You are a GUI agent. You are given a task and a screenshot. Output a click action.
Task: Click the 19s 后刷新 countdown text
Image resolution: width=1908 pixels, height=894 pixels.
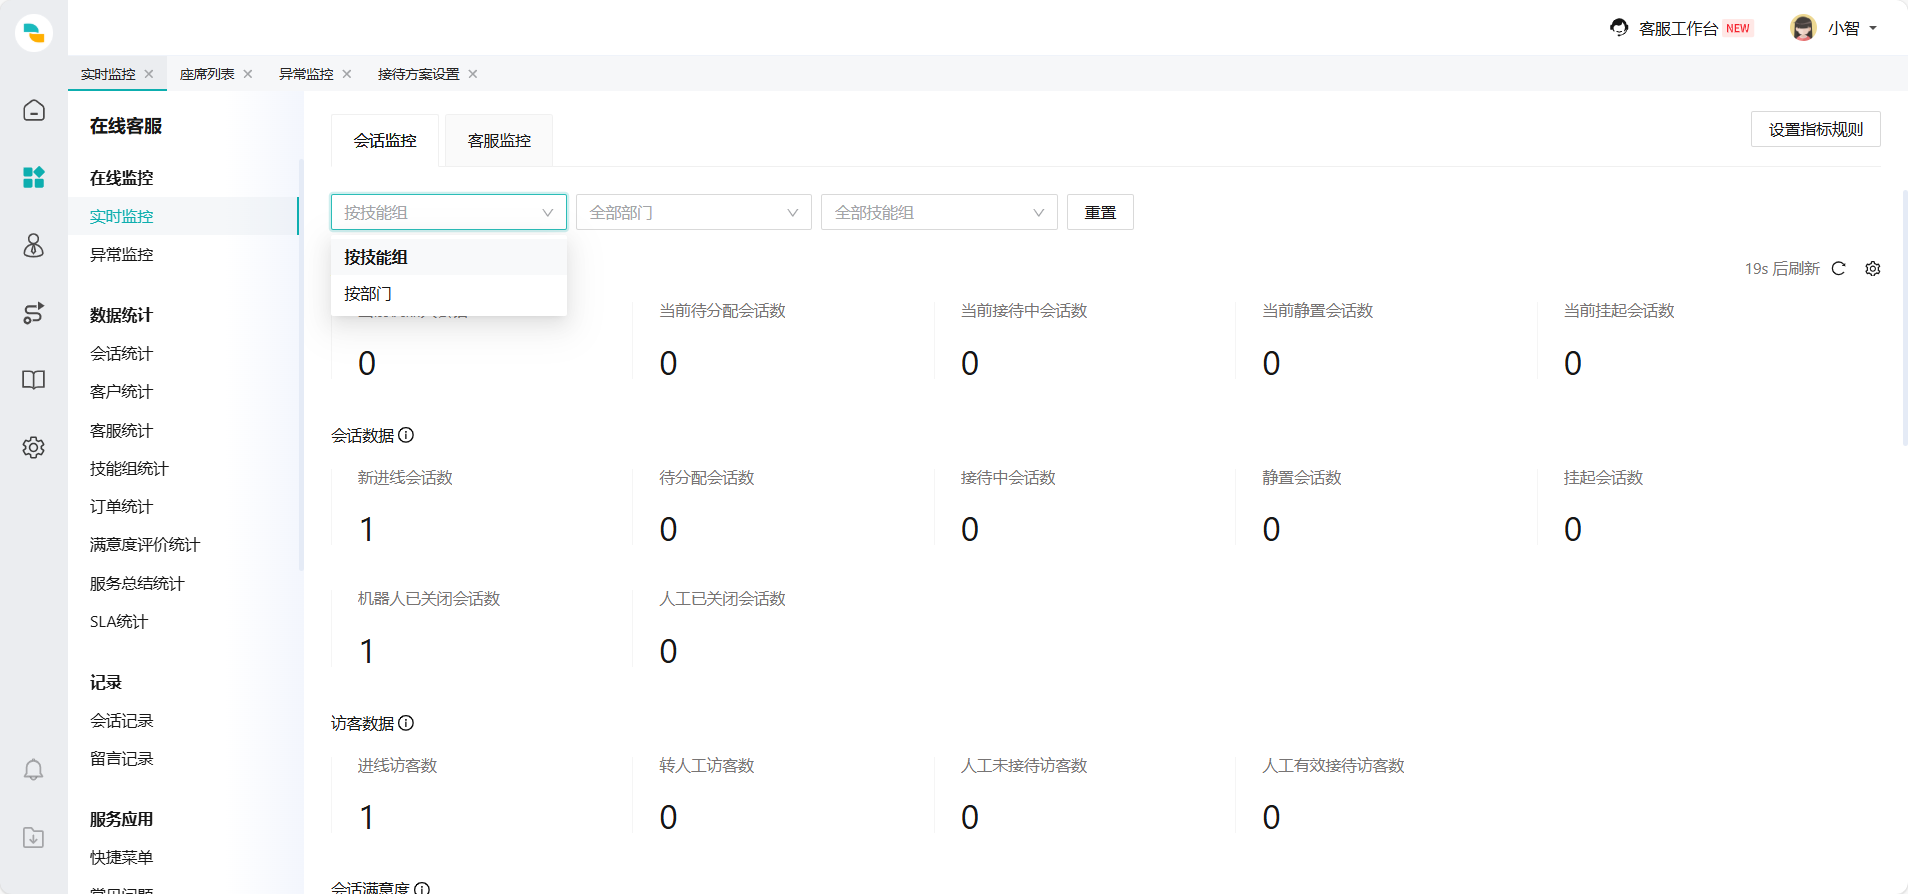click(1782, 268)
